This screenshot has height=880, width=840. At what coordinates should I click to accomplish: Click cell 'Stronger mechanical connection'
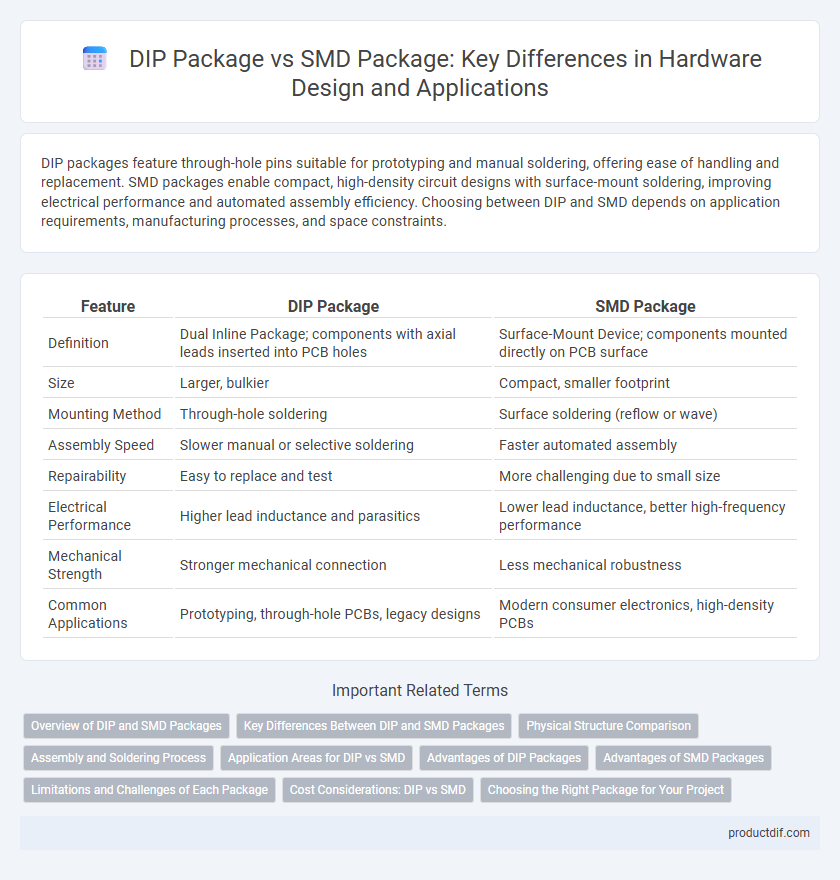click(x=283, y=565)
